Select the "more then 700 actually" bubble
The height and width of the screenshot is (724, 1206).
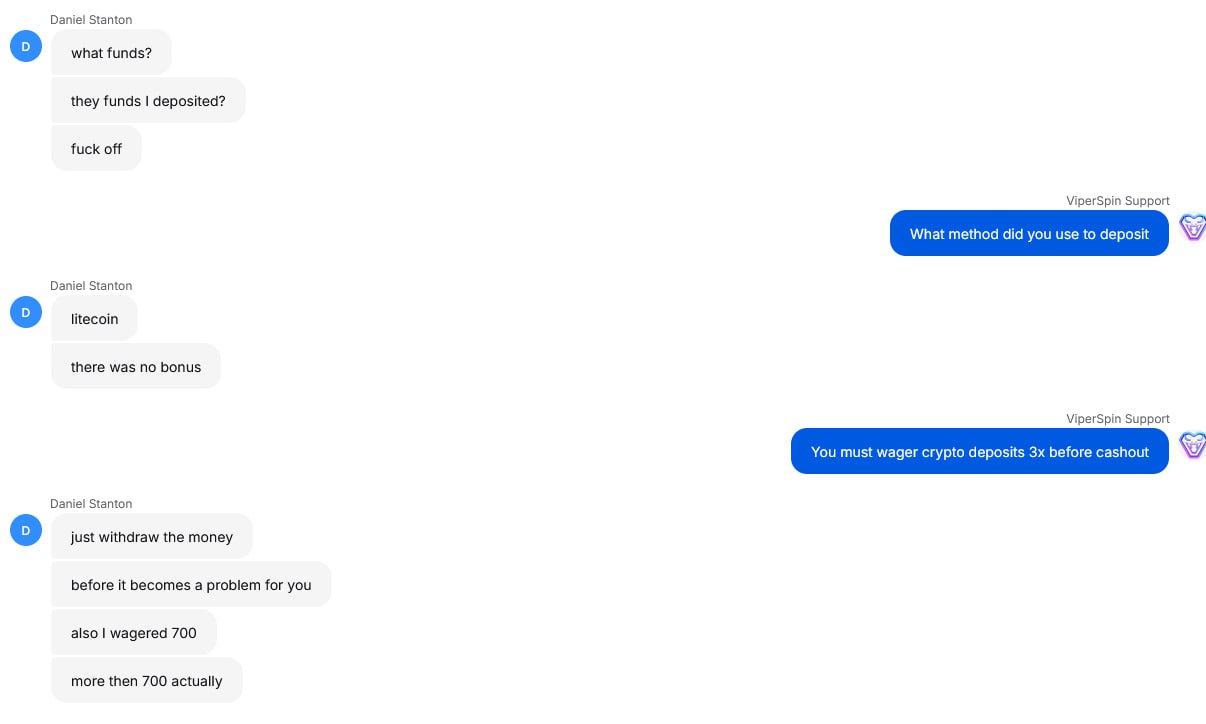147,681
